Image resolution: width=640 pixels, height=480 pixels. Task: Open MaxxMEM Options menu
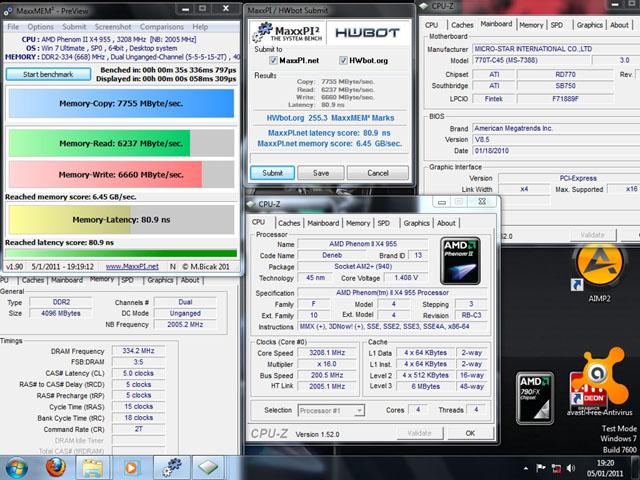(x=40, y=27)
